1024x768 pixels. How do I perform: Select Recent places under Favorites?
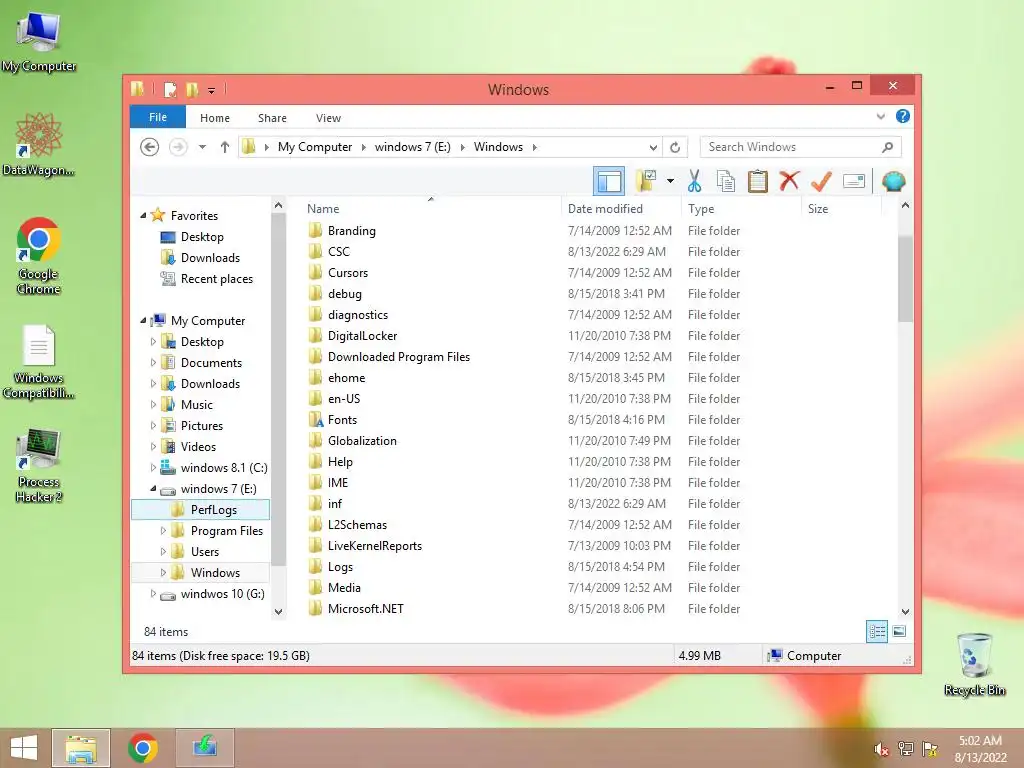point(216,279)
